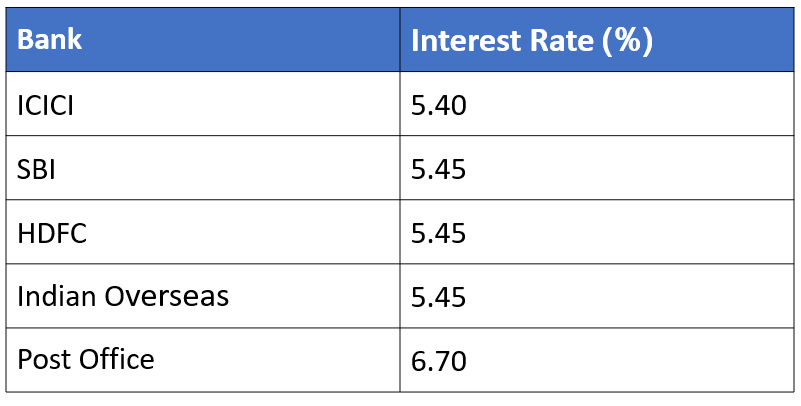Click the column divider beside the ICICI cell
The image size is (801, 406).
tap(400, 105)
